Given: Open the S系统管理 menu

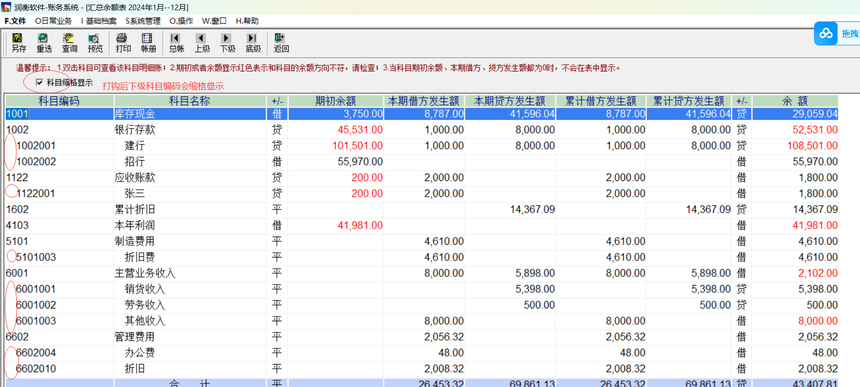Looking at the screenshot, I should tap(143, 21).
